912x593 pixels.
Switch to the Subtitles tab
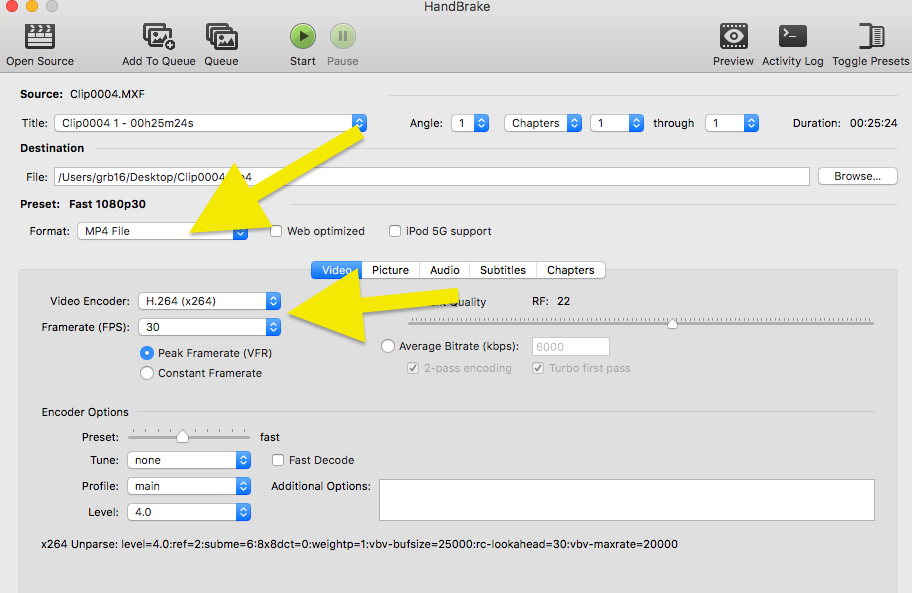pyautogui.click(x=503, y=270)
